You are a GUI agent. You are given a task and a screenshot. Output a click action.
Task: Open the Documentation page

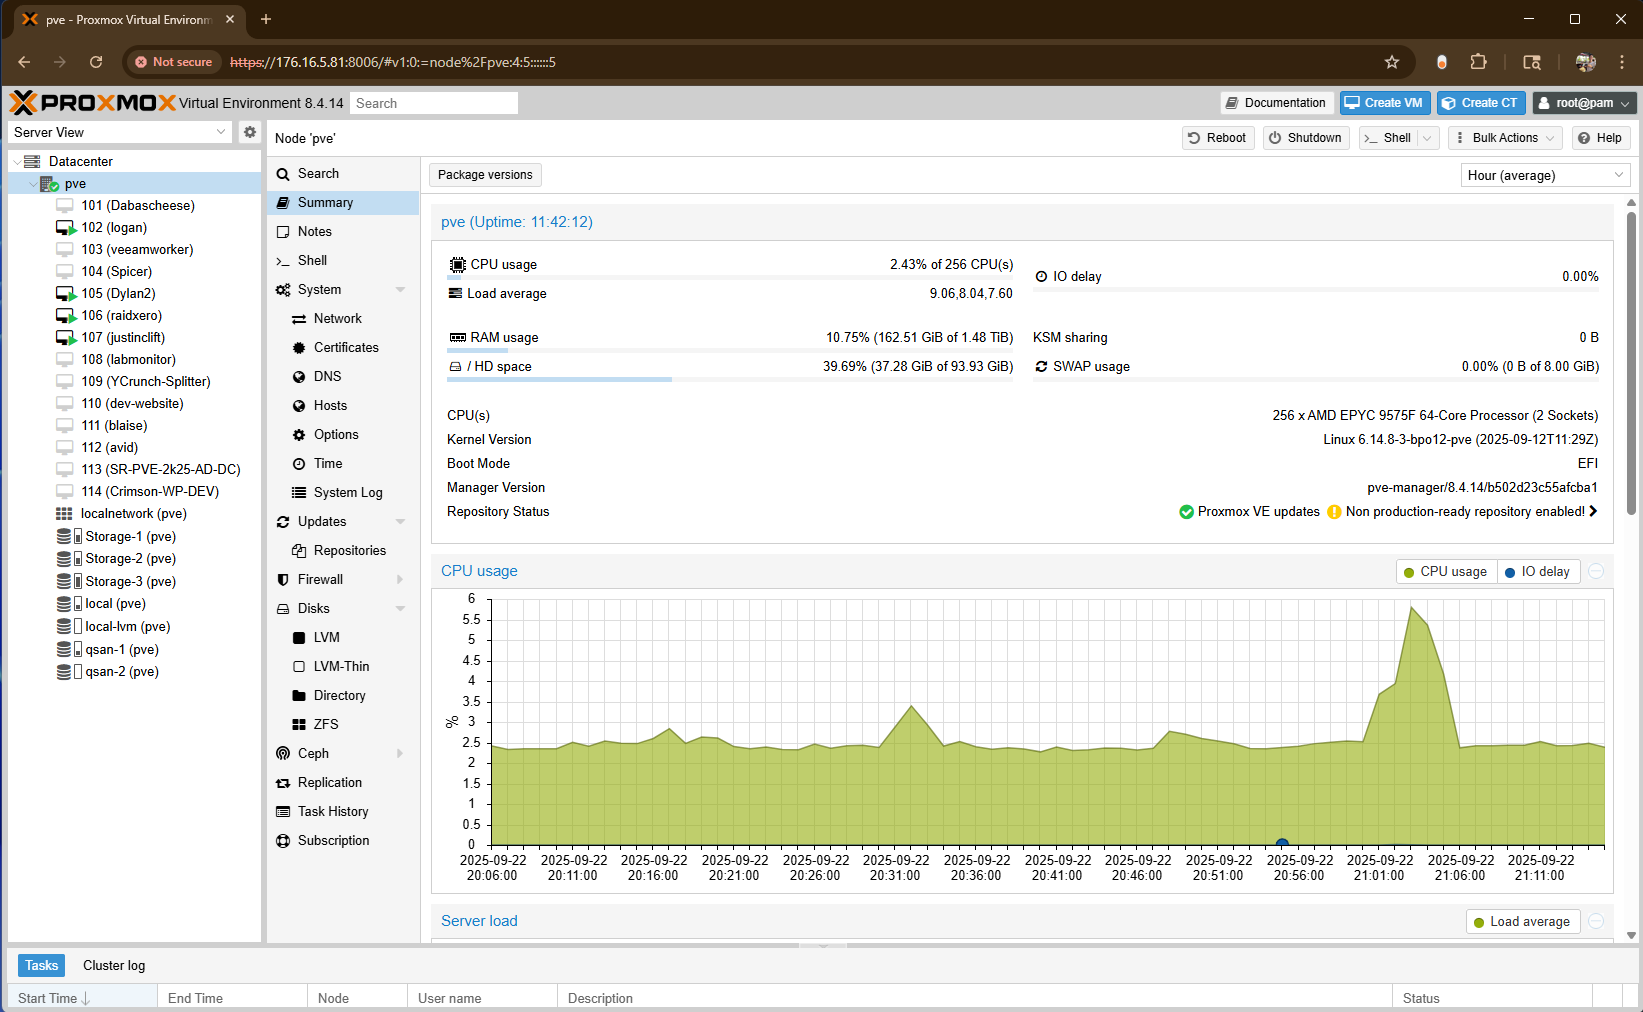1276,103
